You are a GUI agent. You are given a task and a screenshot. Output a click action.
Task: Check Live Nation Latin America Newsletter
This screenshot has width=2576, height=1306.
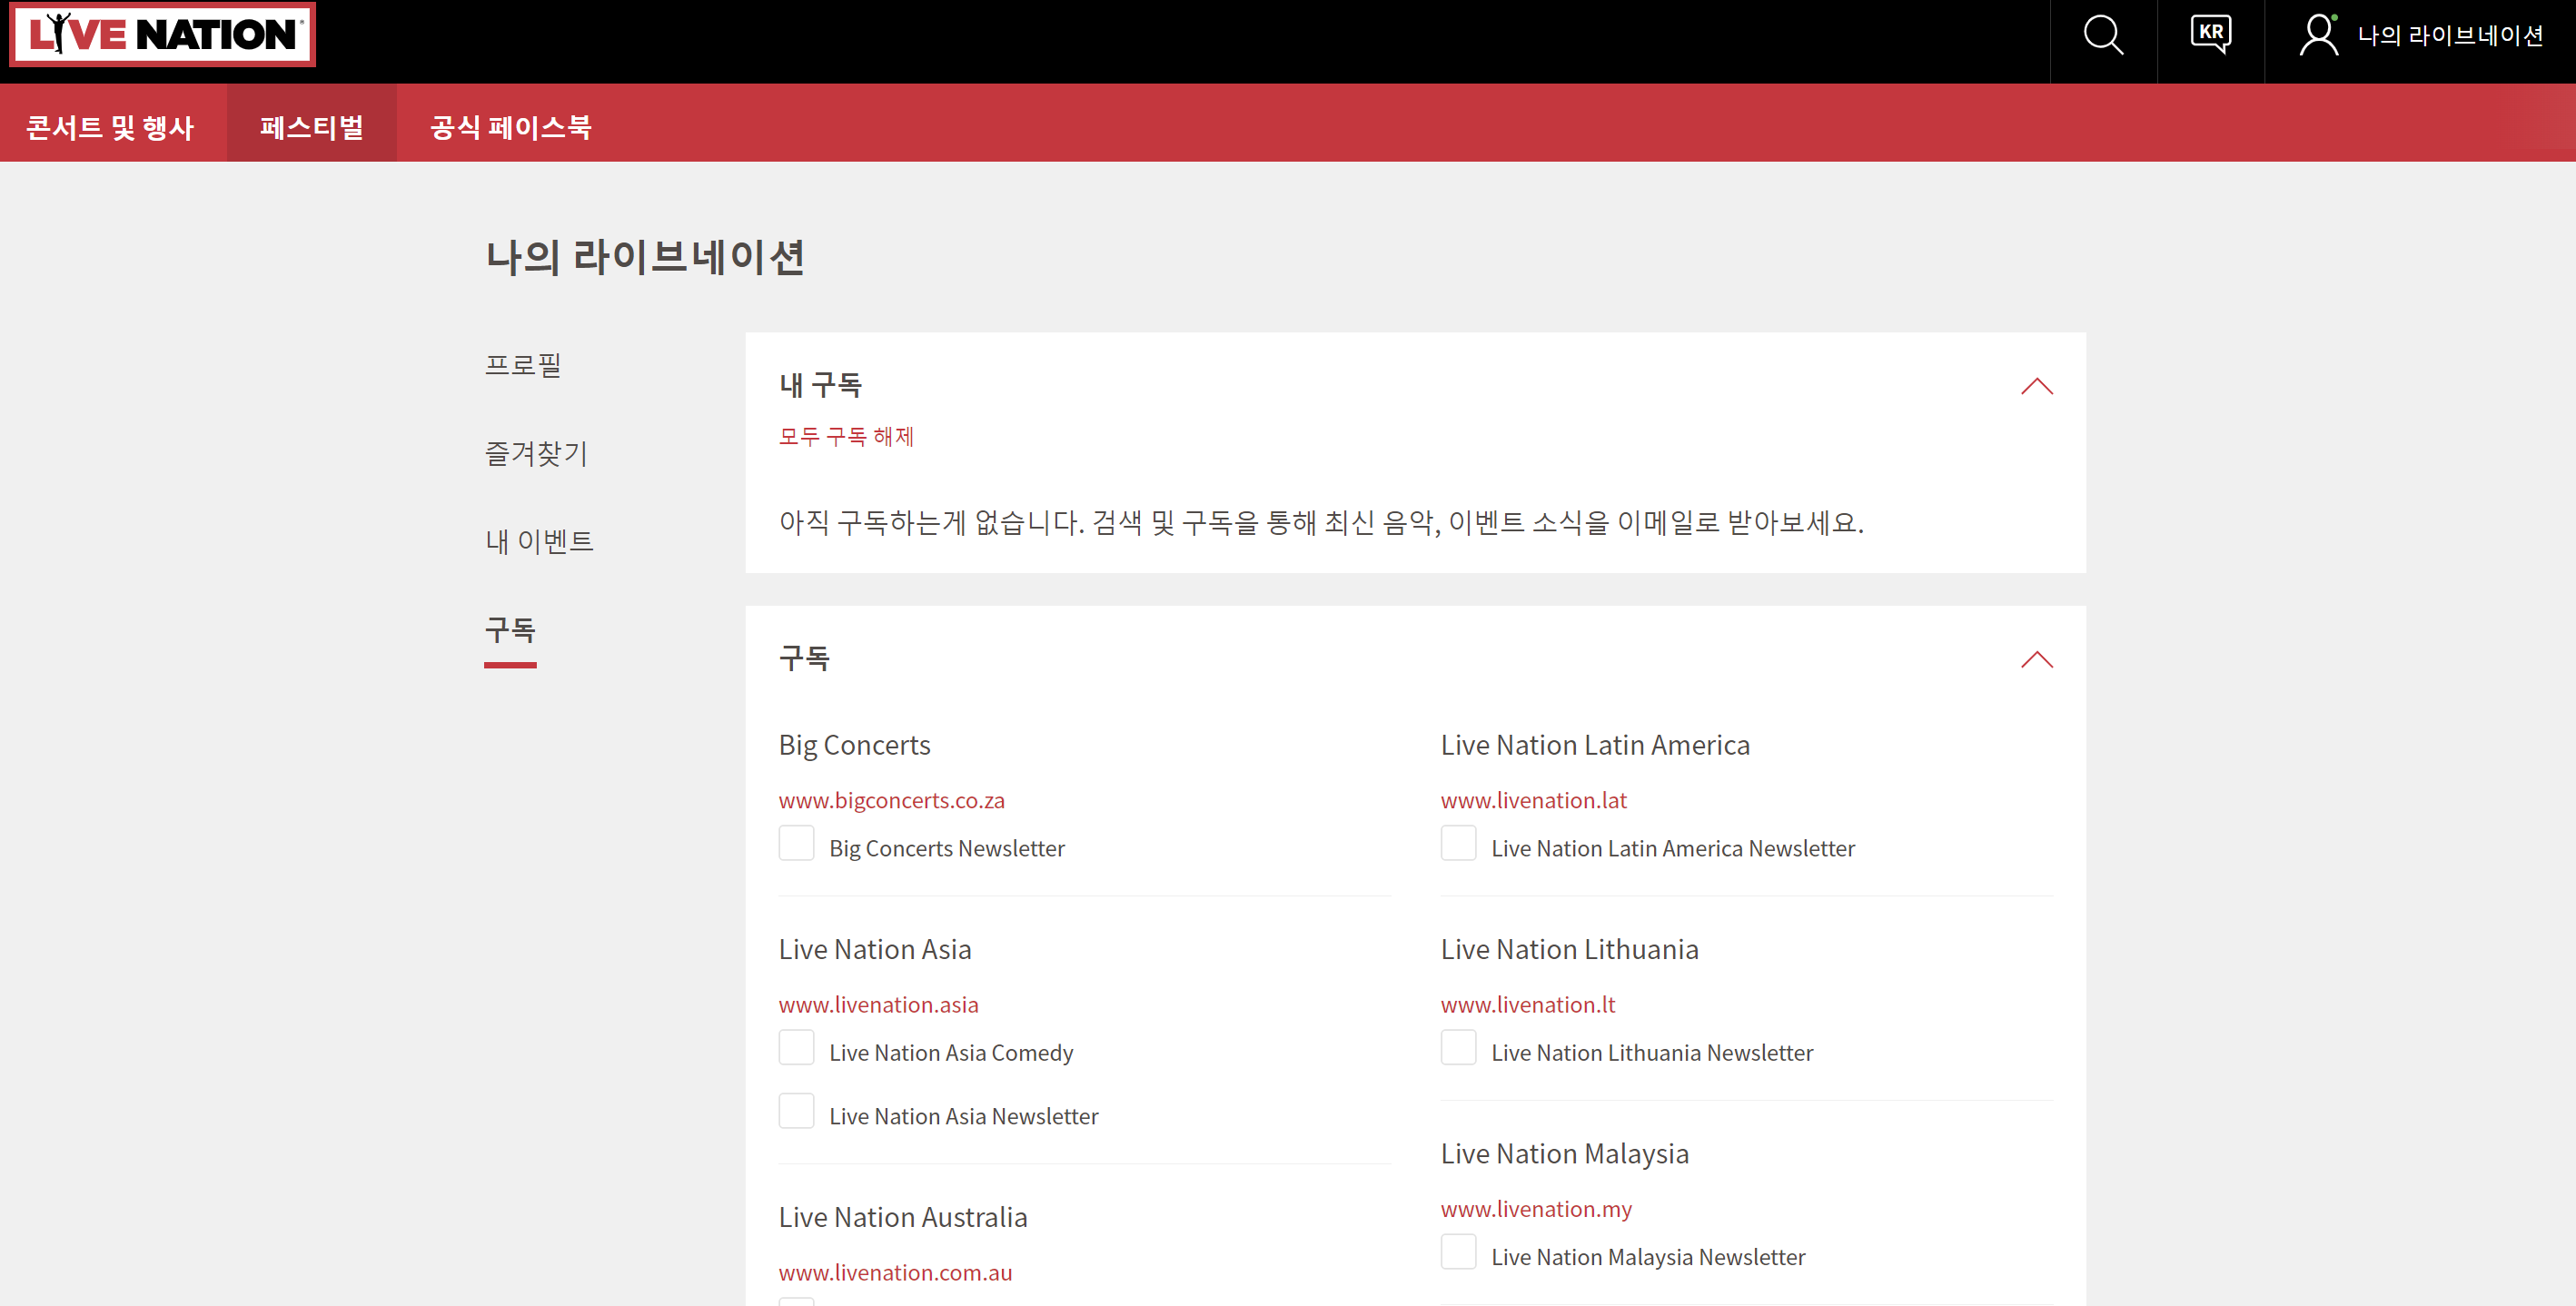pos(1458,843)
